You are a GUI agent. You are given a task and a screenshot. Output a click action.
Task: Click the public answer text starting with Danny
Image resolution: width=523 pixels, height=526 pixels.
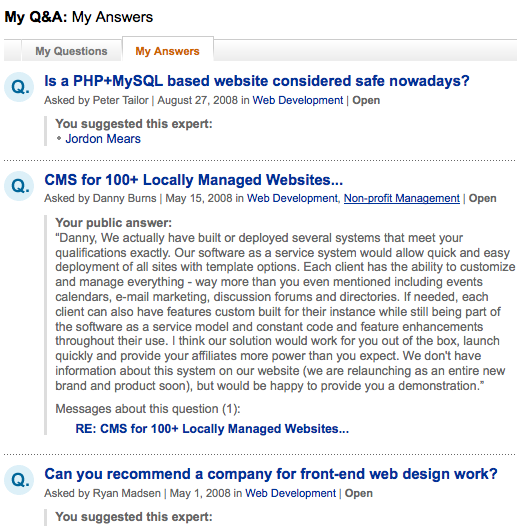pyautogui.click(x=285, y=312)
